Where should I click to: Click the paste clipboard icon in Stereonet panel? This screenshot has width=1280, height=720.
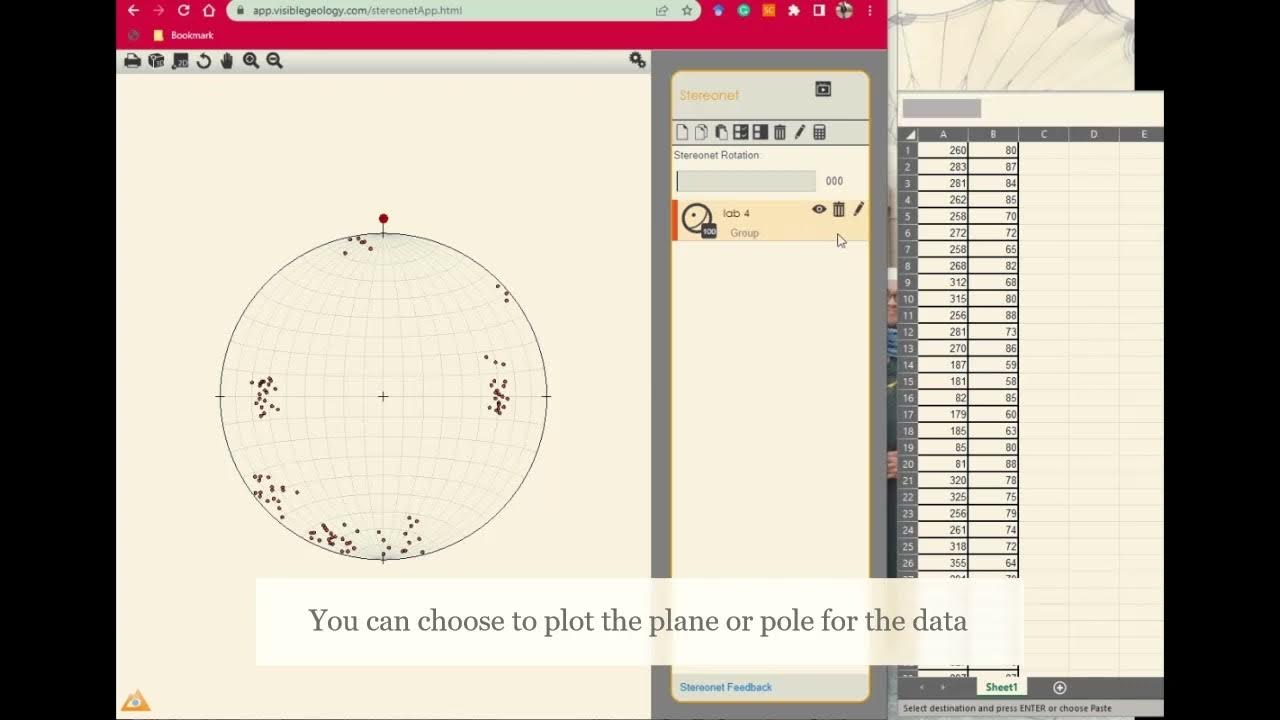tap(721, 132)
